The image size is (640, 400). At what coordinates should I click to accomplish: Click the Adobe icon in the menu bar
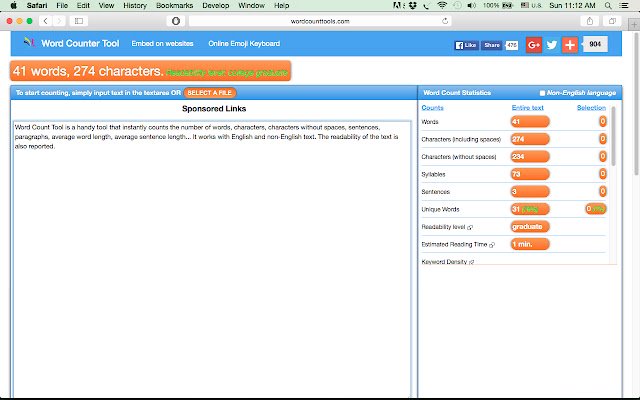click(x=398, y=5)
